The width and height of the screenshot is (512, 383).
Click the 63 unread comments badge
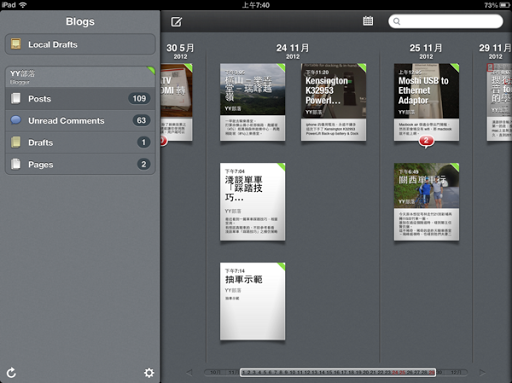pyautogui.click(x=141, y=120)
